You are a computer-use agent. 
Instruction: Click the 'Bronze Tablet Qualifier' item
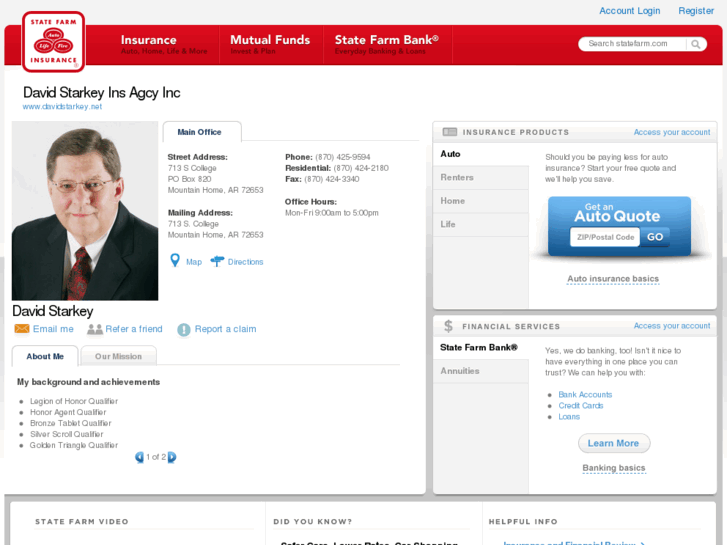70,423
